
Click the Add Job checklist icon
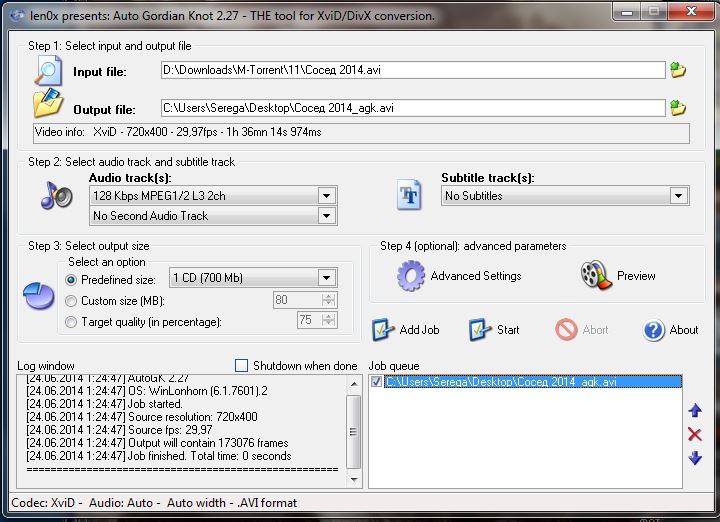click(382, 330)
